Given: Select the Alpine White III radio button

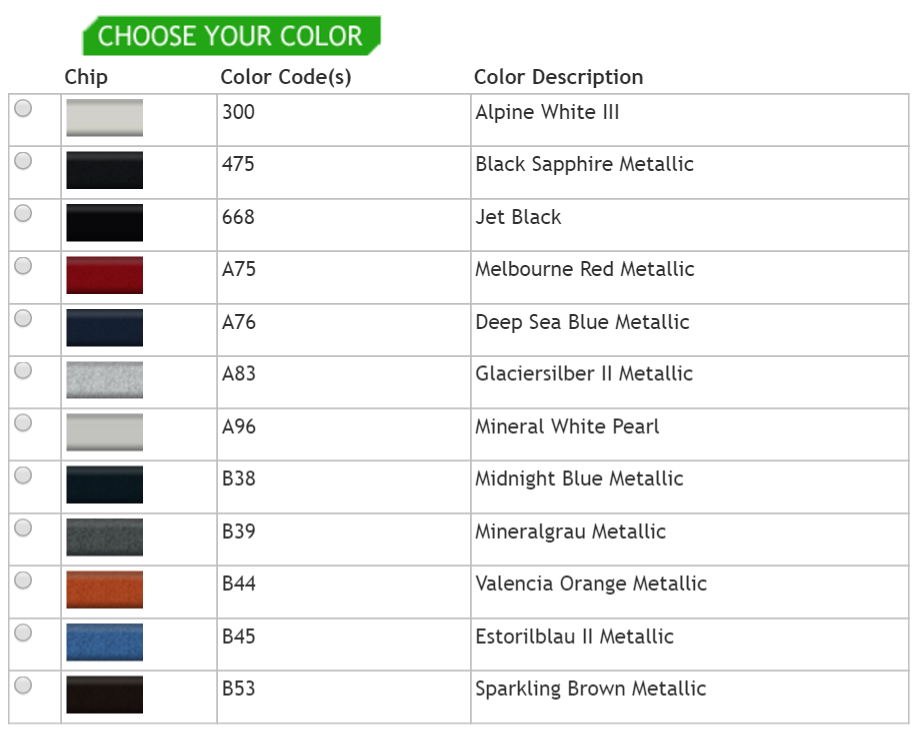Looking at the screenshot, I should point(23,108).
